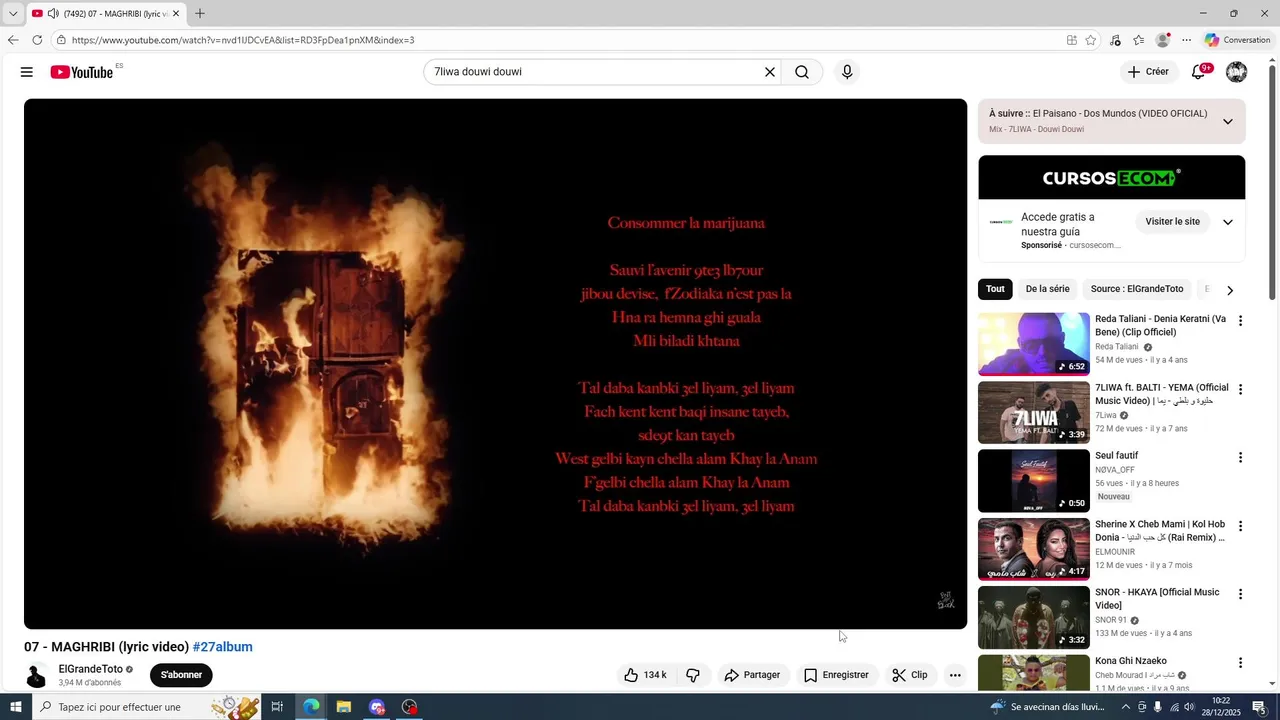Open the Reda Taliani Denia Keratni thumbnail
The height and width of the screenshot is (720, 1280).
tap(1034, 344)
